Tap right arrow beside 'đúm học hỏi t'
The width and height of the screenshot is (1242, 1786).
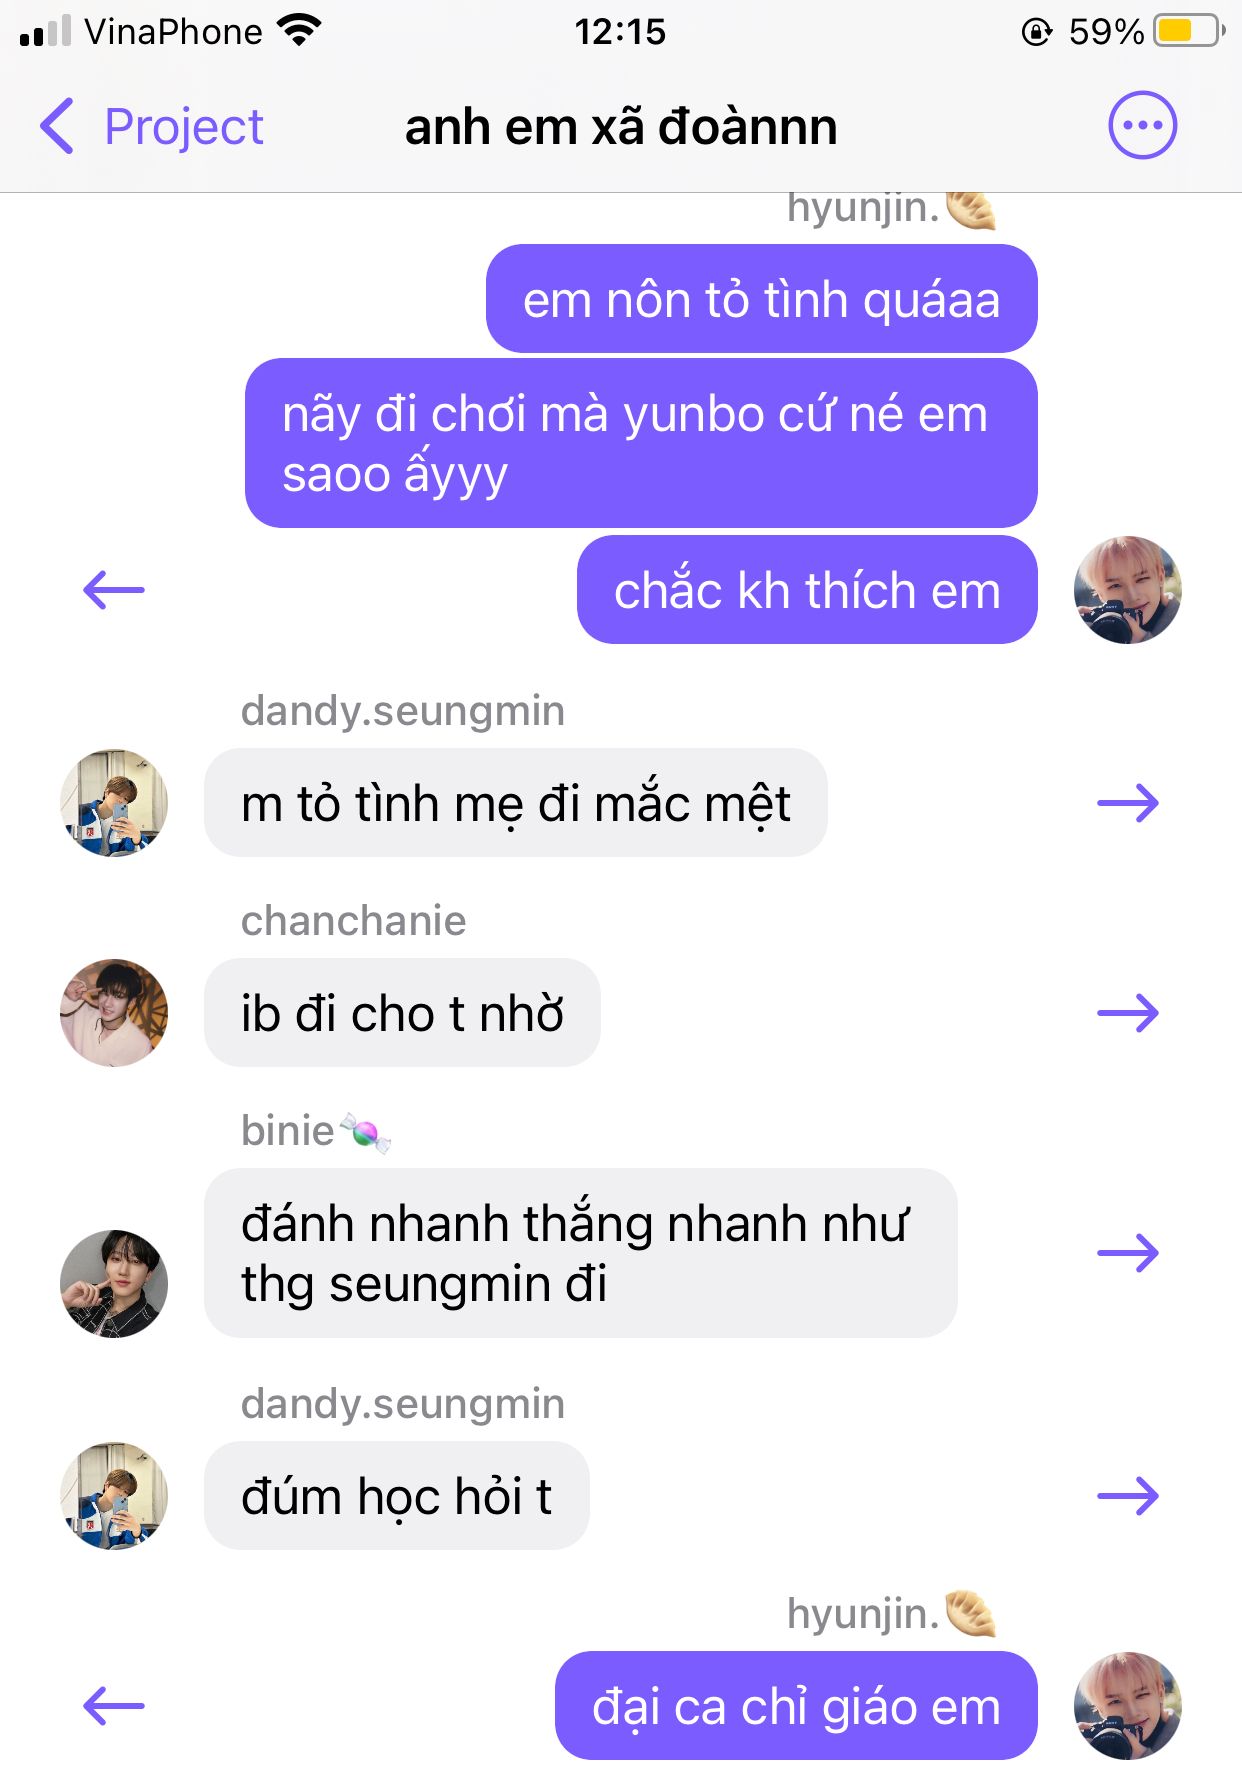click(x=1128, y=1496)
